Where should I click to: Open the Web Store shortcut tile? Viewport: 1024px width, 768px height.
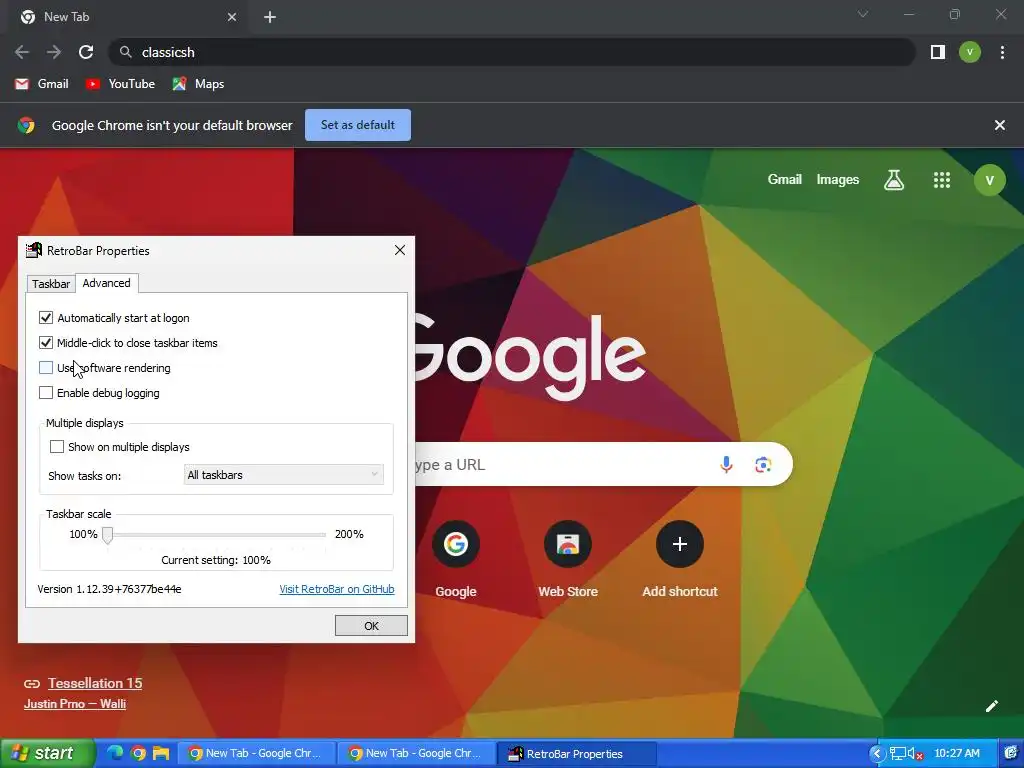[x=568, y=560]
